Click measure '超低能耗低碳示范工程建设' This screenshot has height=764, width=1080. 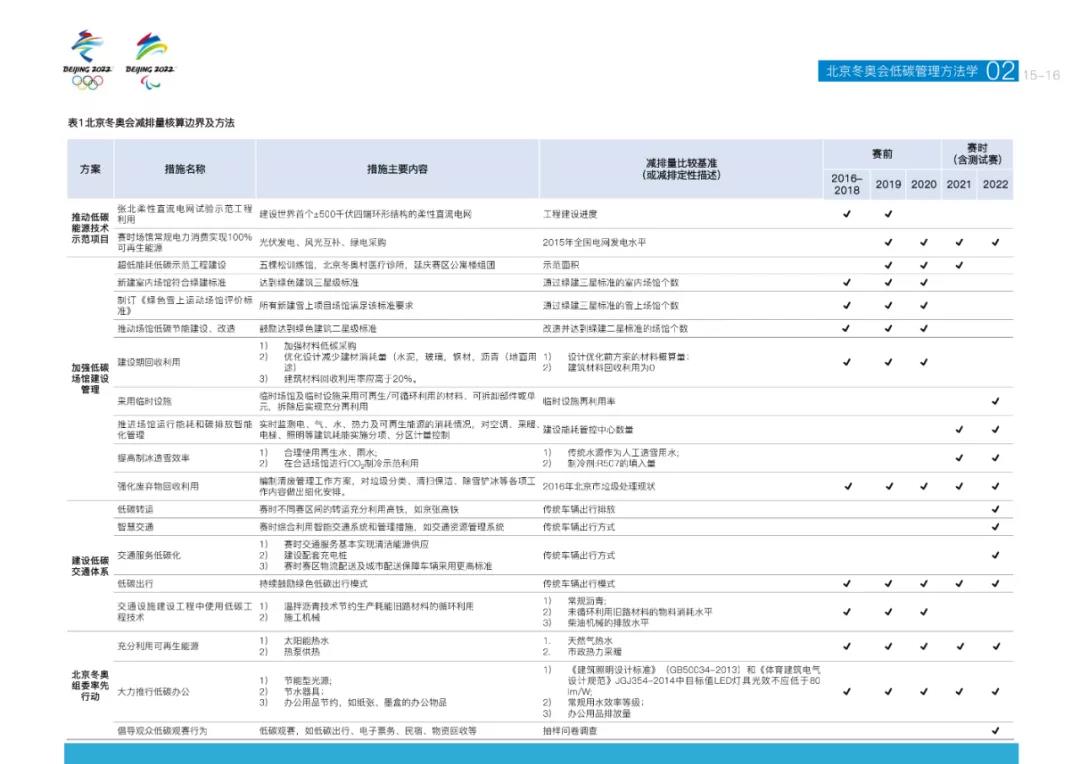point(172,265)
